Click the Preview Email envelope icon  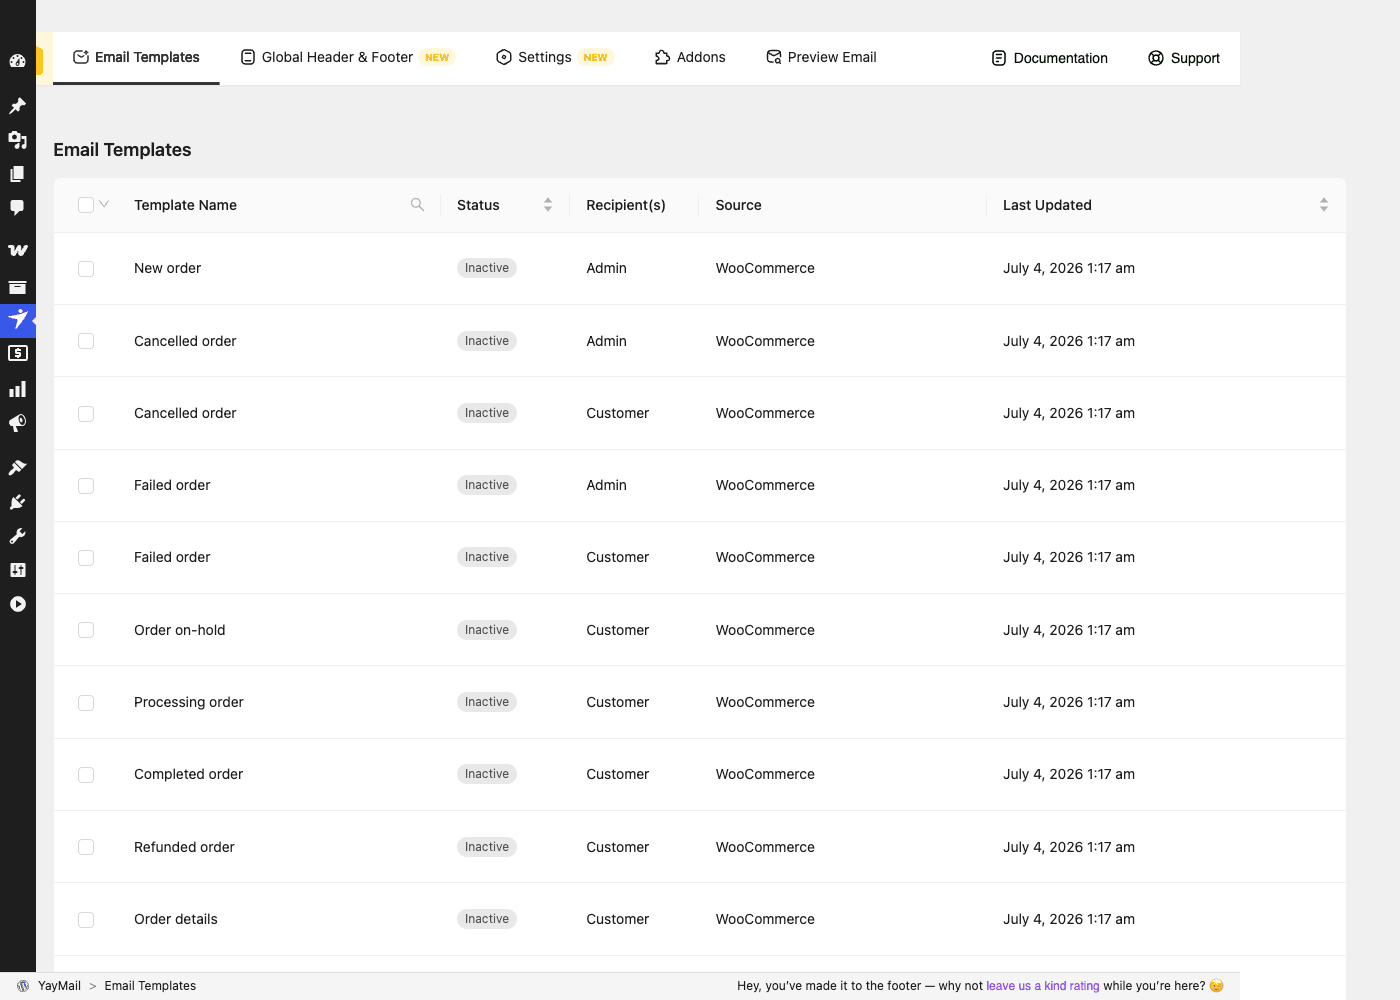pyautogui.click(x=774, y=57)
